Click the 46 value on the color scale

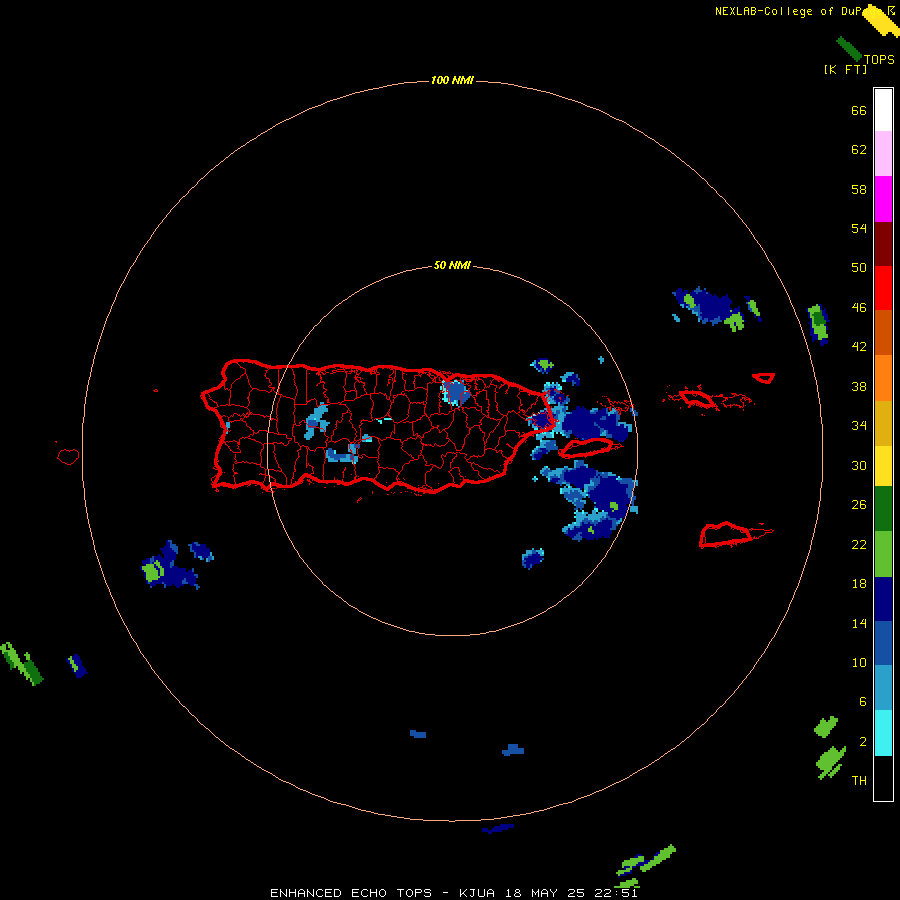859,308
